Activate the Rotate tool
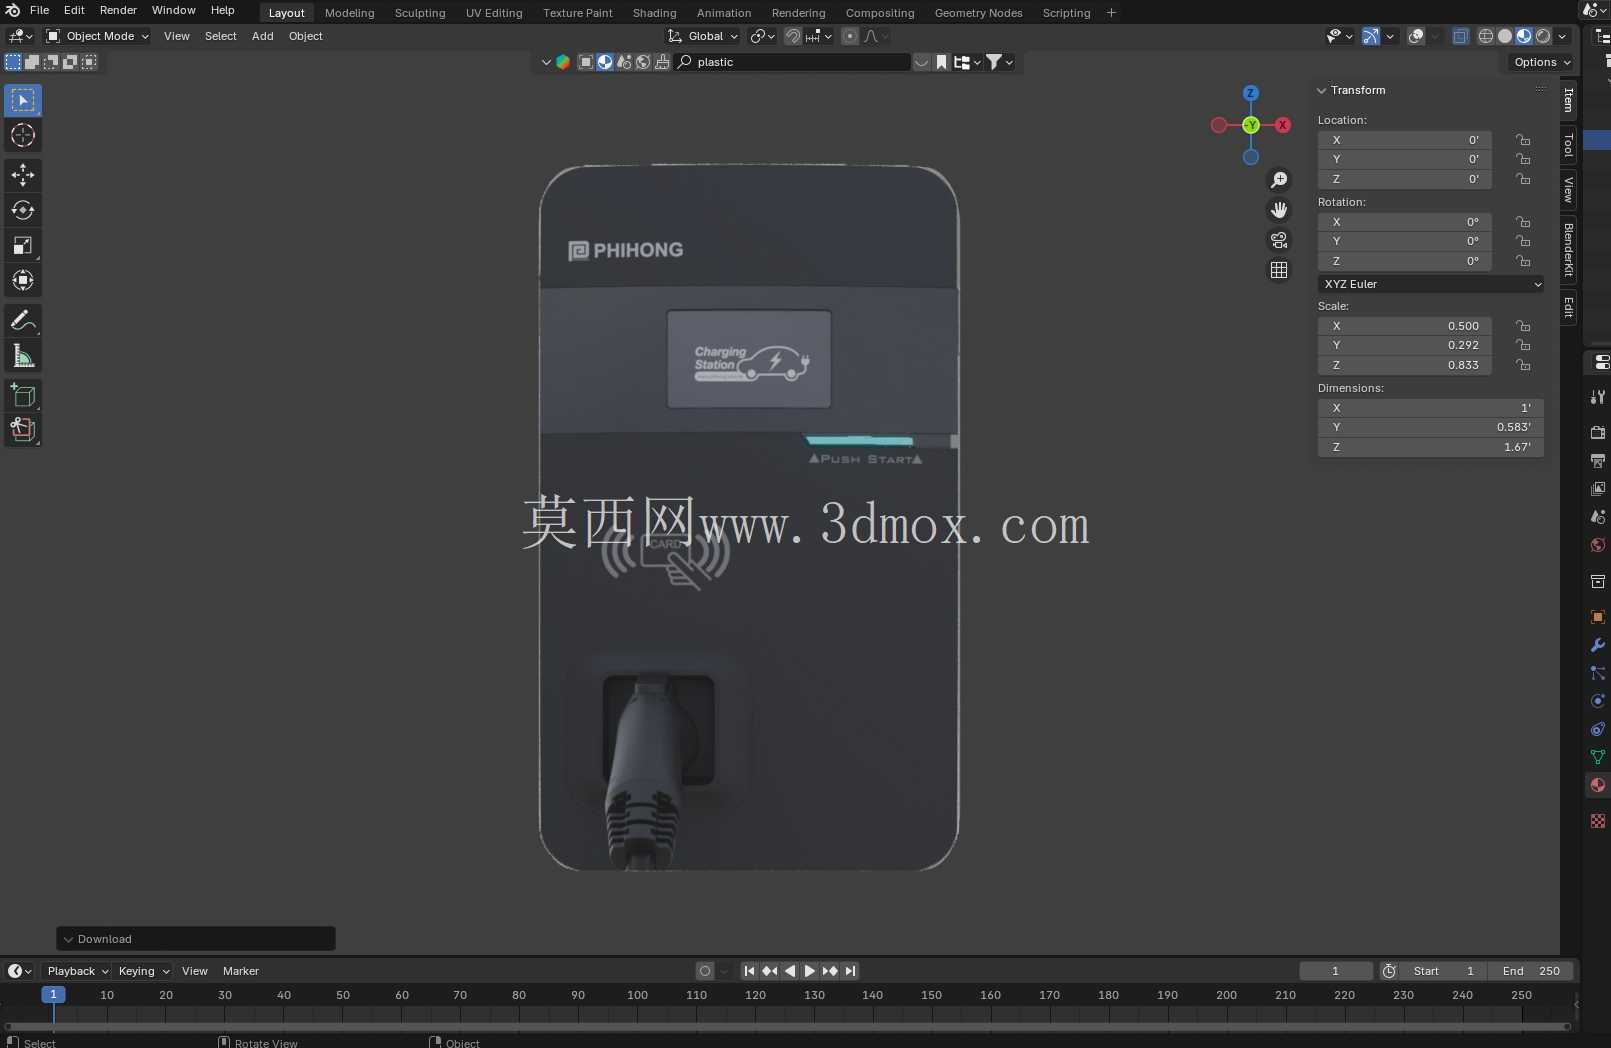Viewport: 1611px width, 1048px height. pos(23,210)
